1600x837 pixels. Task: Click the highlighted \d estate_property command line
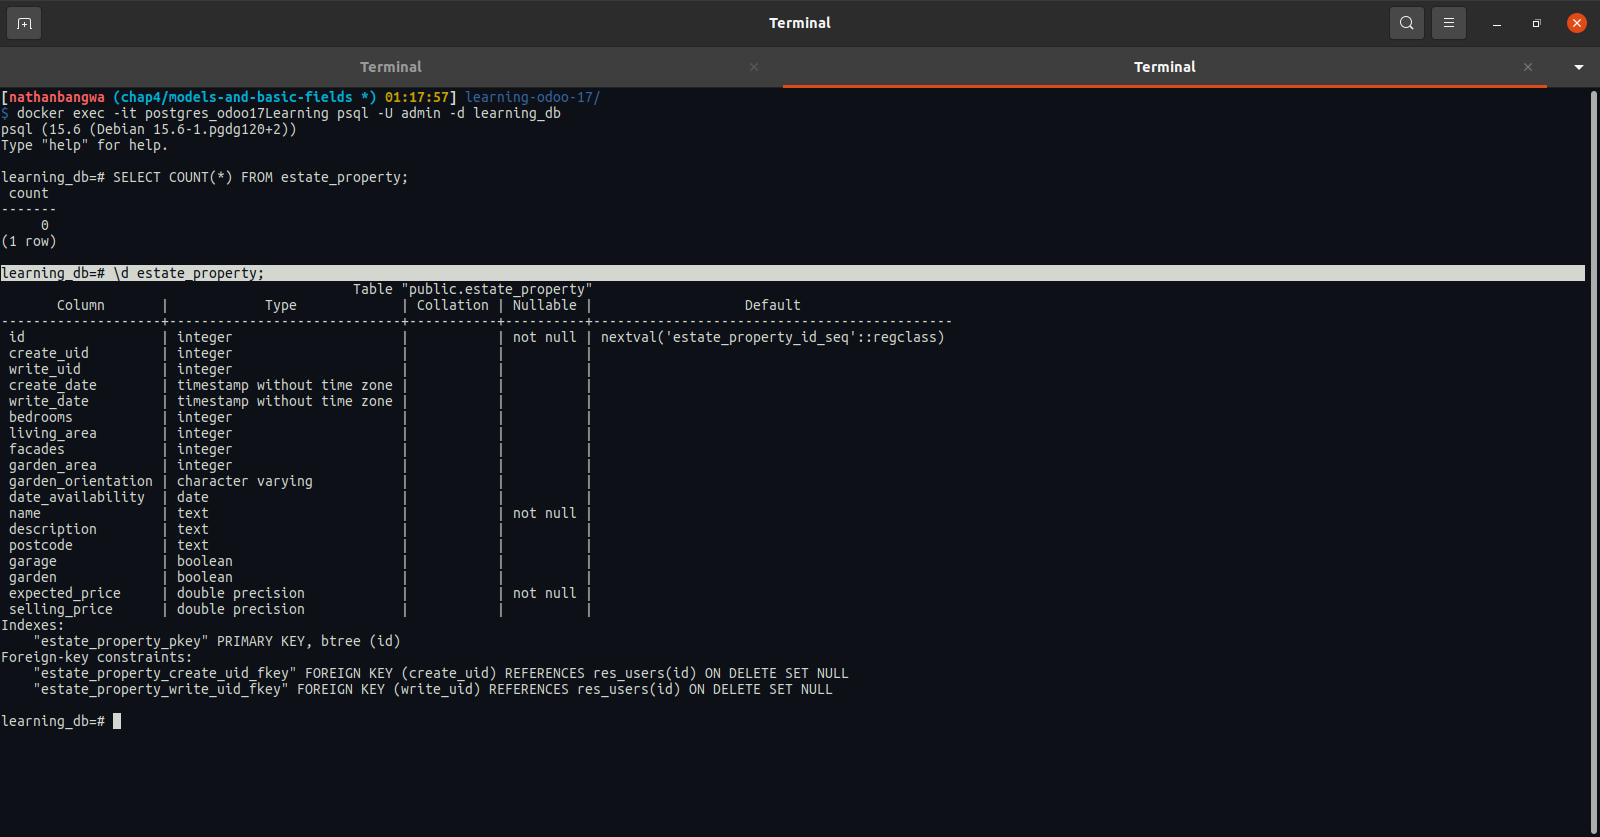[792, 273]
